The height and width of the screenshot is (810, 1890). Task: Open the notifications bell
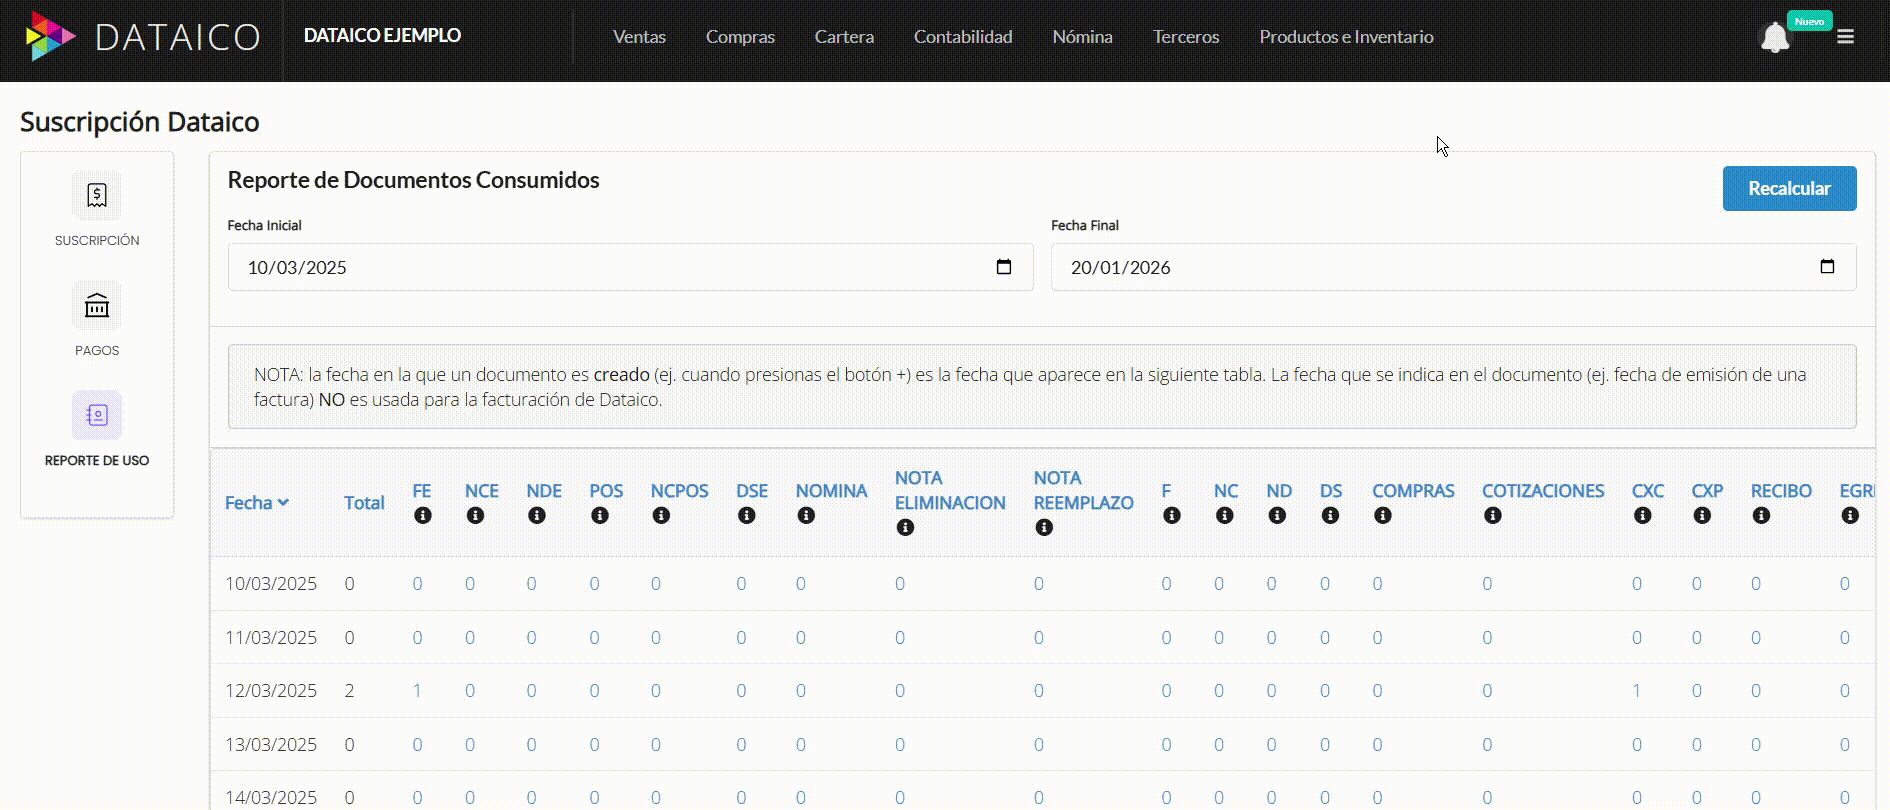coord(1774,38)
